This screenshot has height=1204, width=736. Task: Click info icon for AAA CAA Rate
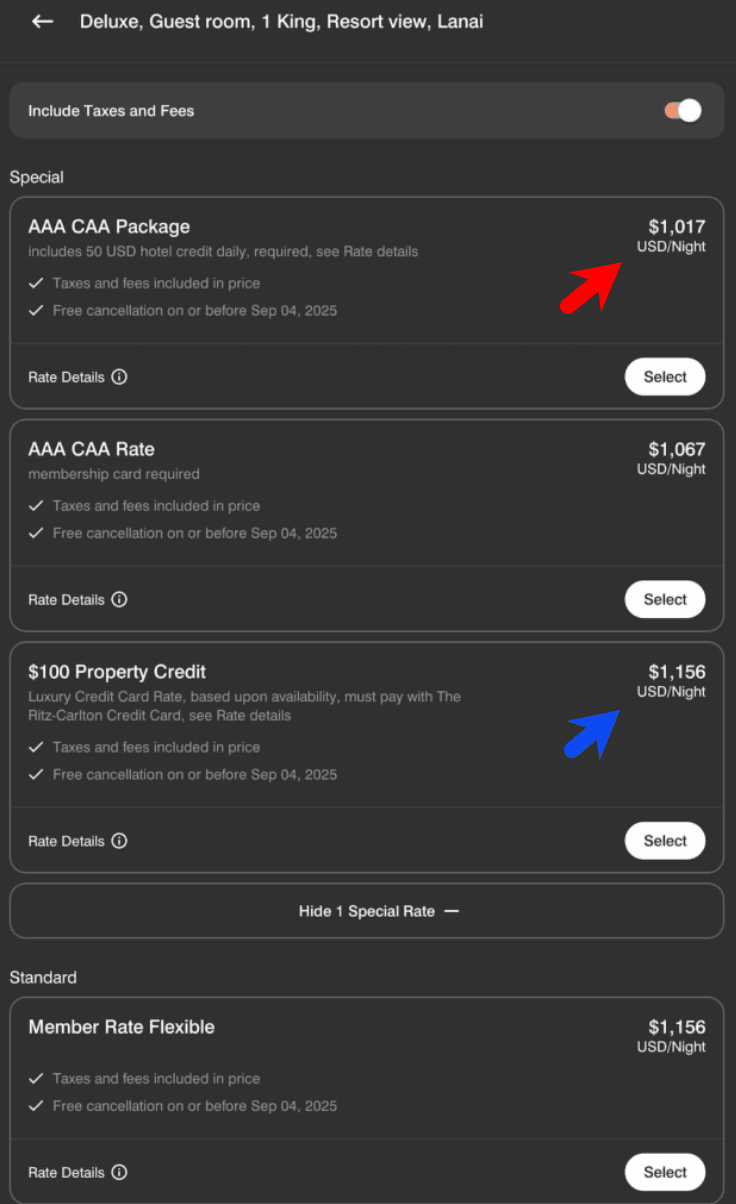[119, 600]
